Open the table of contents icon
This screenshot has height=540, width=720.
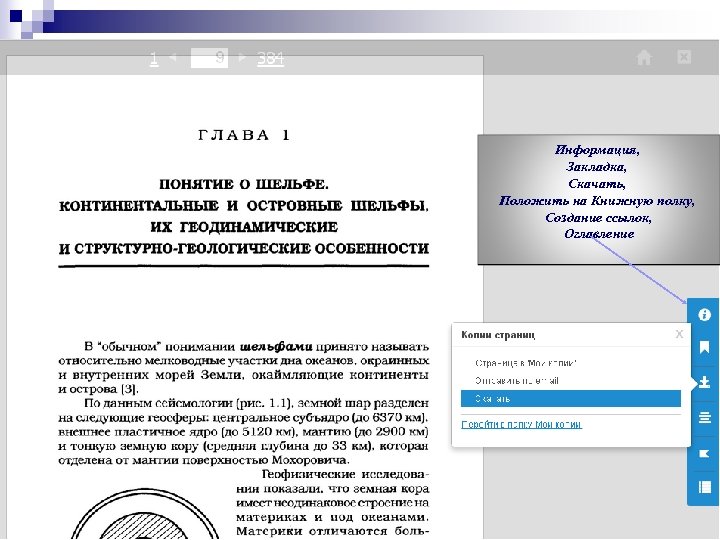[x=704, y=487]
